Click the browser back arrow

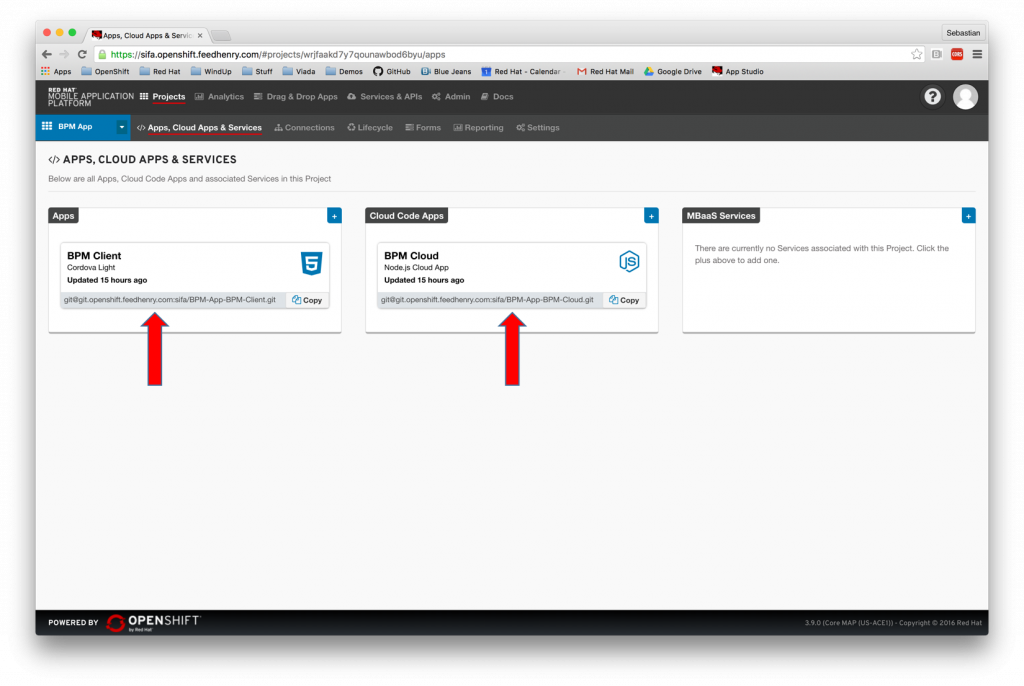click(x=46, y=54)
